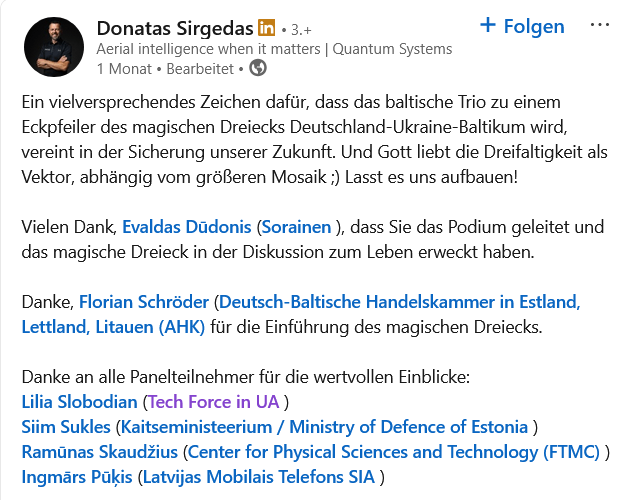Open the three-dot post options menu
The height and width of the screenshot is (500, 630).
click(x=599, y=26)
